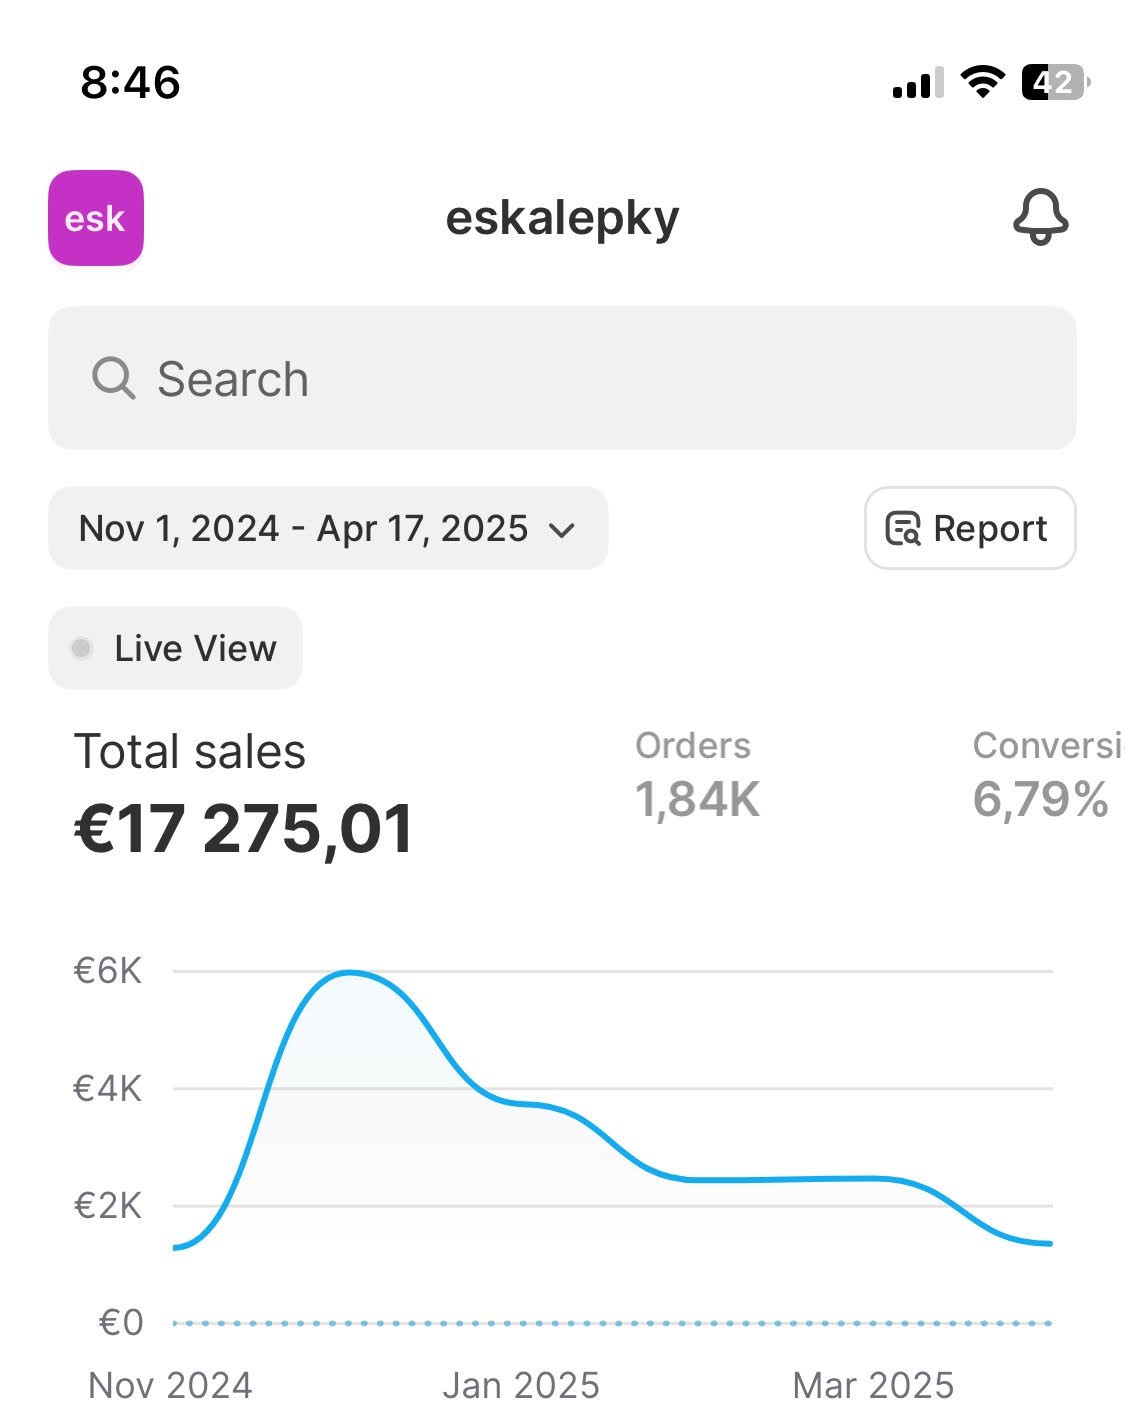The image size is (1125, 1425).
Task: Open Nov 1, 2024 - Apr 17, 2025 date picker
Action: [304, 528]
